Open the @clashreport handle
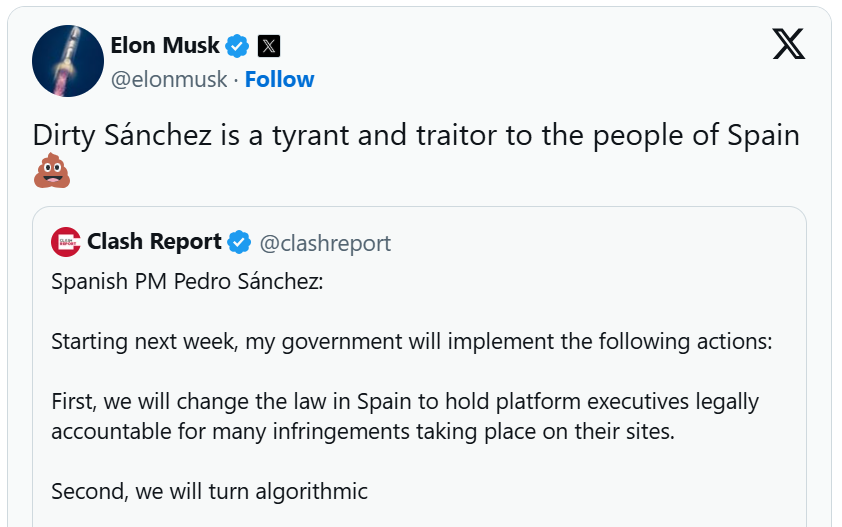The image size is (842, 527). [325, 243]
